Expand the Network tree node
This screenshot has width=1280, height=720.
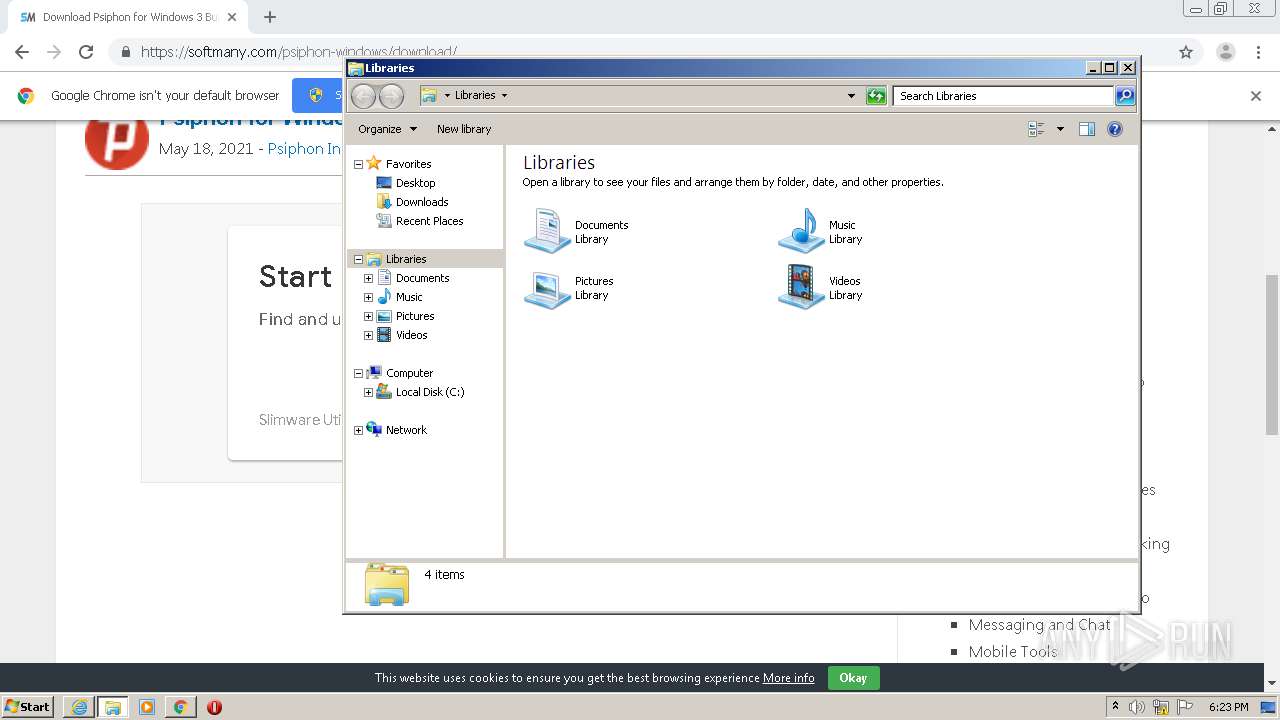click(358, 430)
